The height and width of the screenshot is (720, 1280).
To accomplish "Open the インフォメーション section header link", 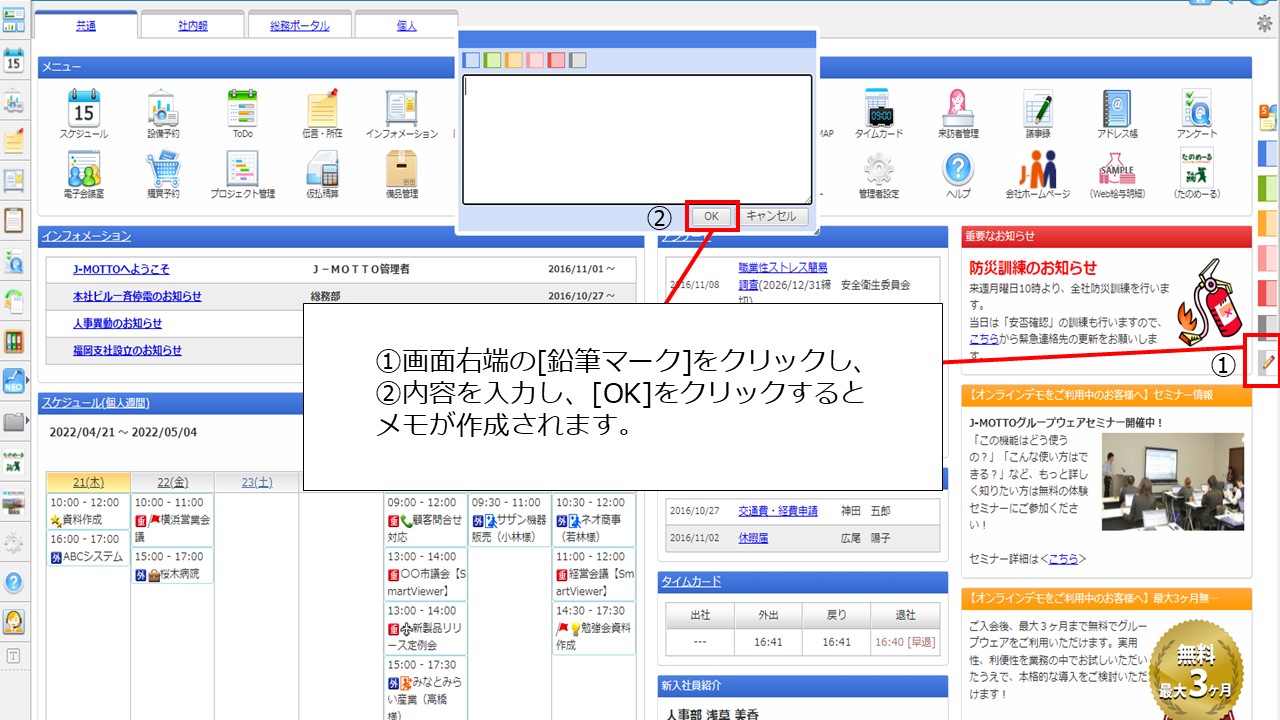I will click(x=86, y=236).
